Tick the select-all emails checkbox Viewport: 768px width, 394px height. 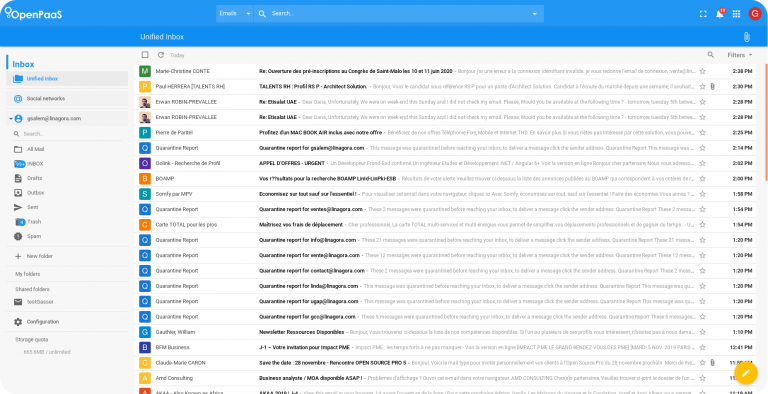tap(145, 55)
